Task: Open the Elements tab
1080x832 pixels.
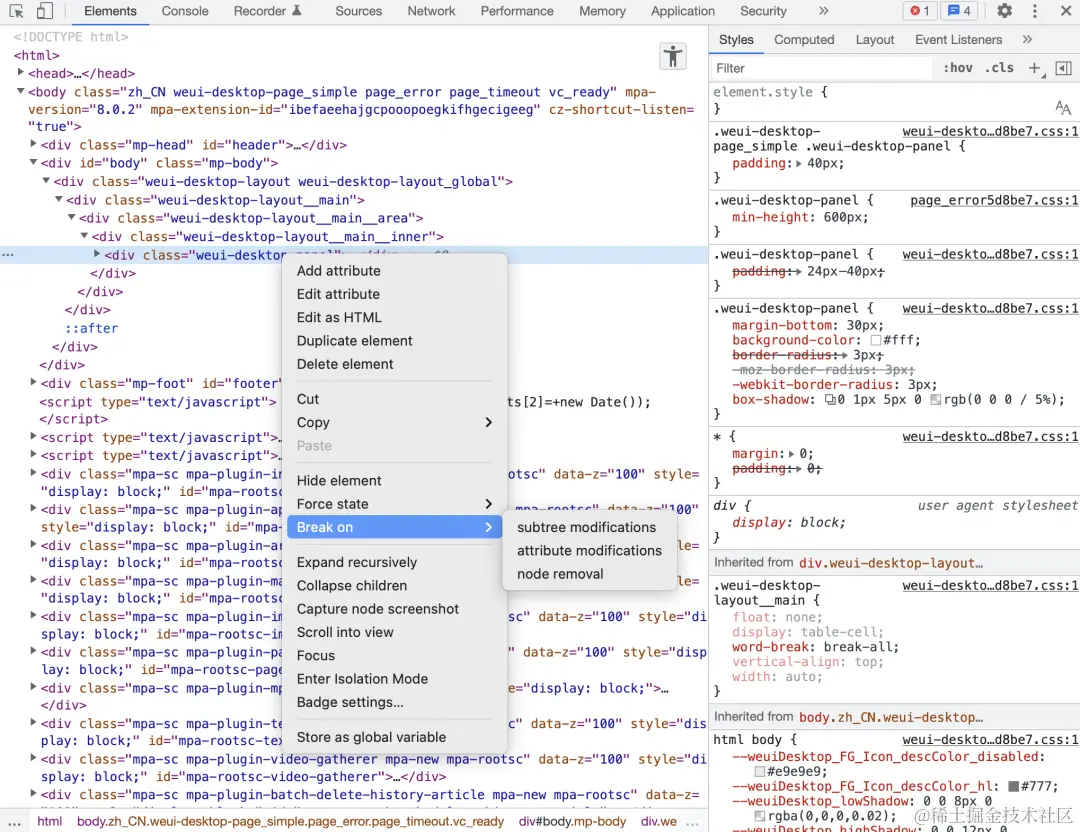Action: point(110,11)
